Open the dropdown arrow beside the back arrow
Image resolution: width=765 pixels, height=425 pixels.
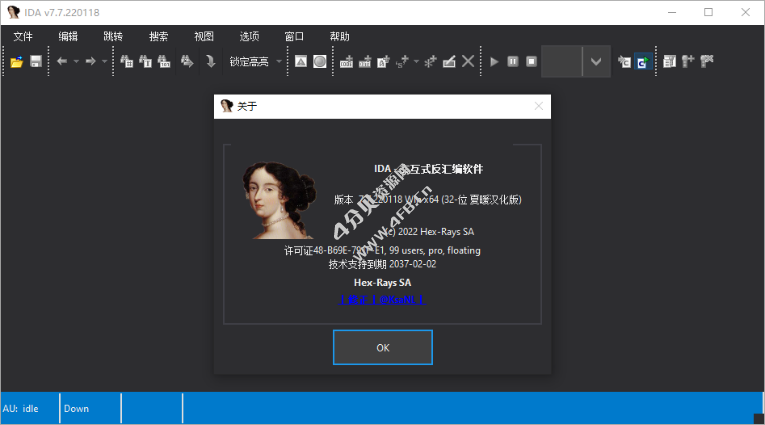(76, 61)
